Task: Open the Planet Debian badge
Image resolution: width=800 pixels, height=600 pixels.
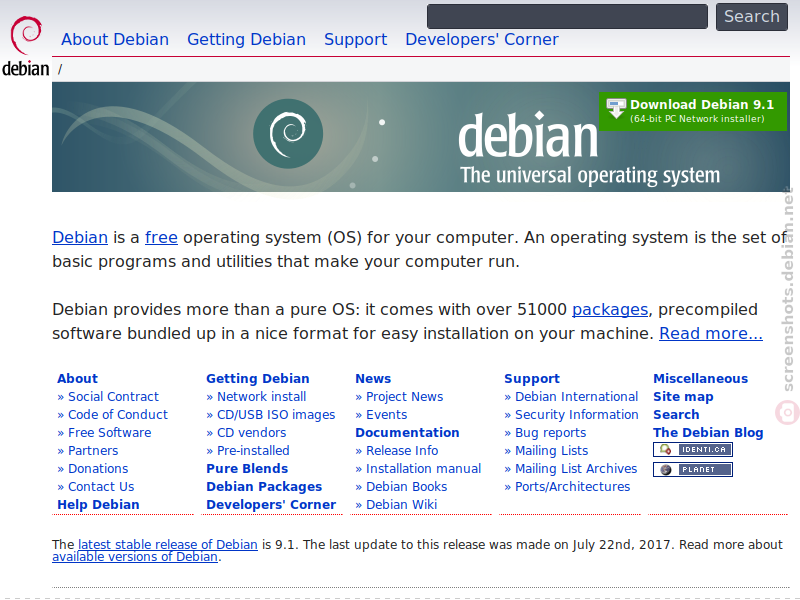Action: 693,469
